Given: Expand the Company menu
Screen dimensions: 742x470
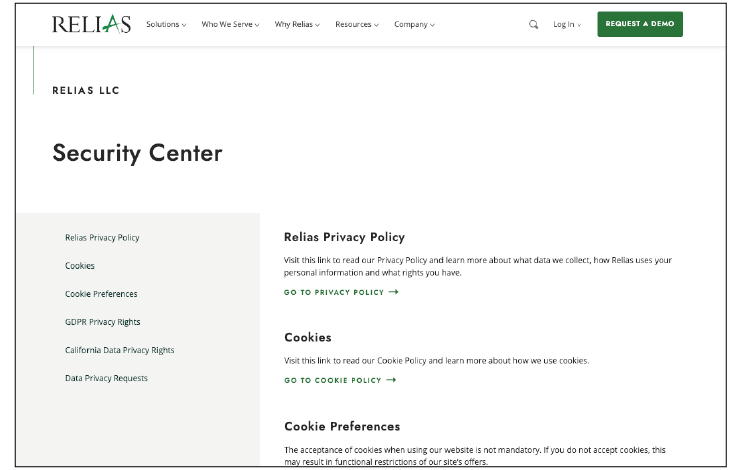Looking at the screenshot, I should click(415, 24).
